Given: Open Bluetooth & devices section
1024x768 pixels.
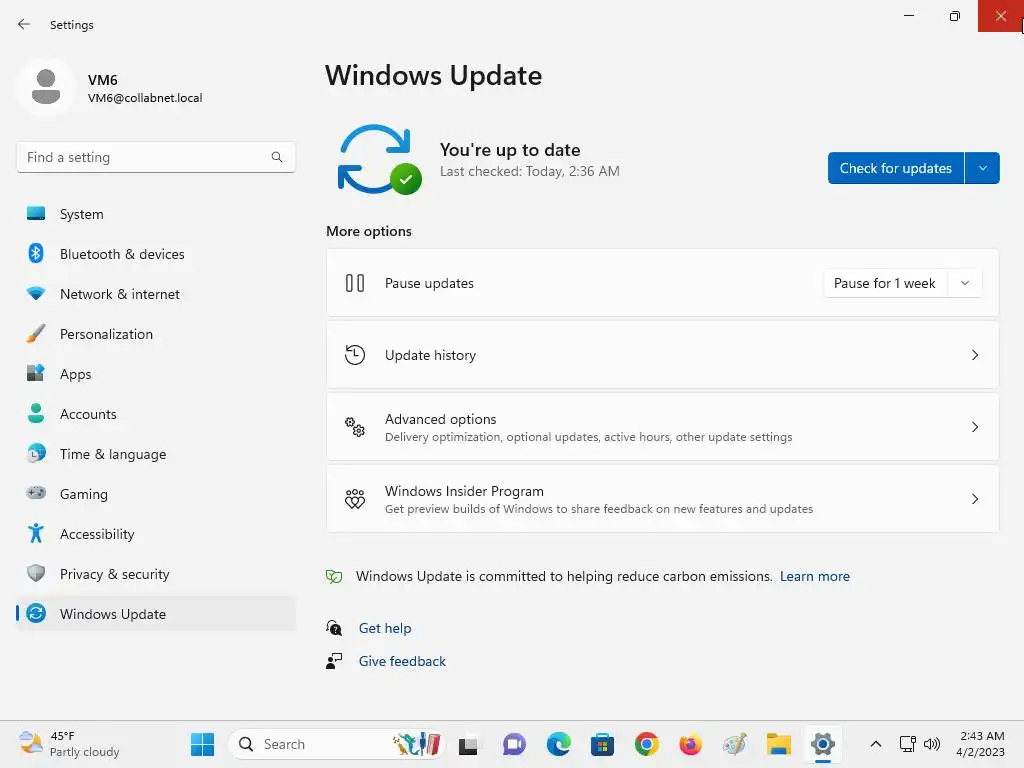Looking at the screenshot, I should click(x=156, y=254).
